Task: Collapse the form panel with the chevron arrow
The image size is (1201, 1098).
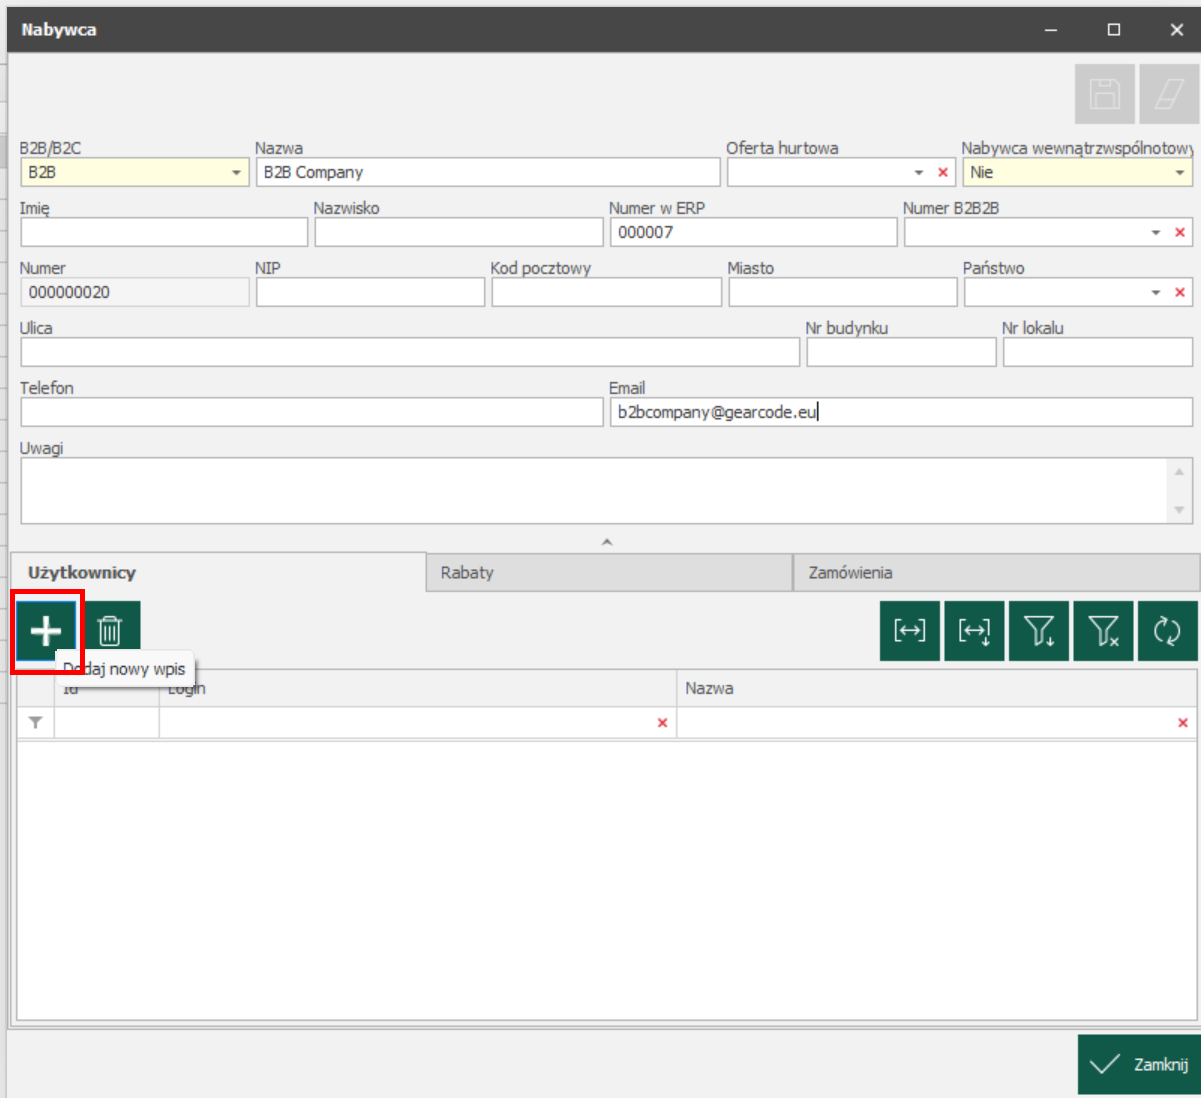Action: tap(606, 542)
